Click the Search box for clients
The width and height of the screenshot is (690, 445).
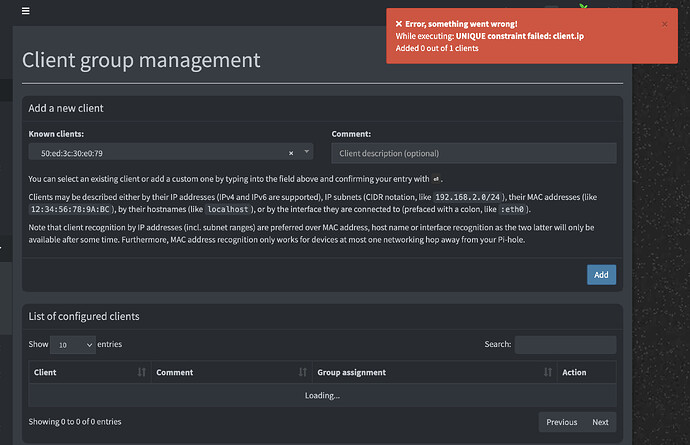coord(565,345)
